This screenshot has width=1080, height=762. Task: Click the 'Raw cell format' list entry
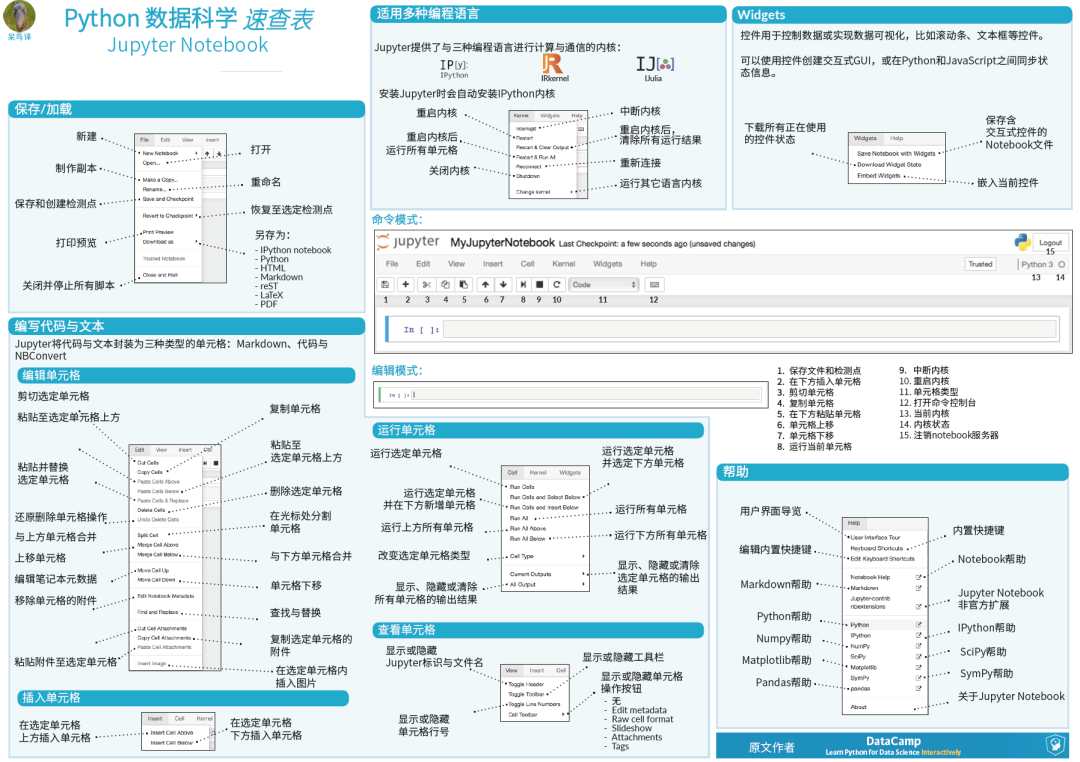tap(643, 719)
